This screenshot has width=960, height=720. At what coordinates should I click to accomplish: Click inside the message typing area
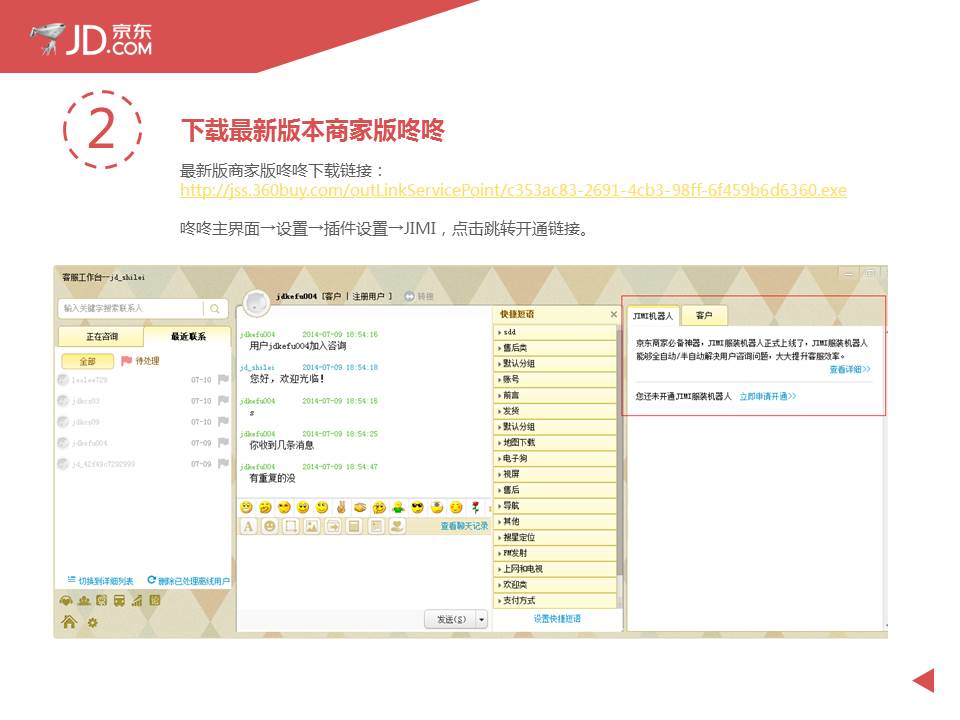click(x=364, y=572)
